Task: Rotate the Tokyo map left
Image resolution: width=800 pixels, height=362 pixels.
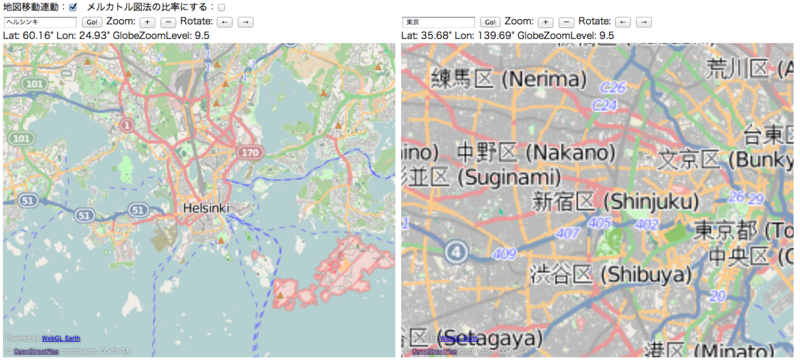Action: 623,22
